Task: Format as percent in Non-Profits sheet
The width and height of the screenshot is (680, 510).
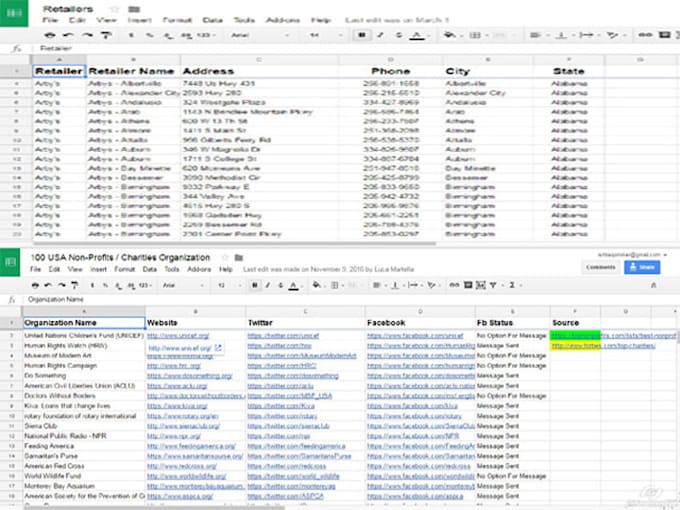Action: (x=105, y=285)
